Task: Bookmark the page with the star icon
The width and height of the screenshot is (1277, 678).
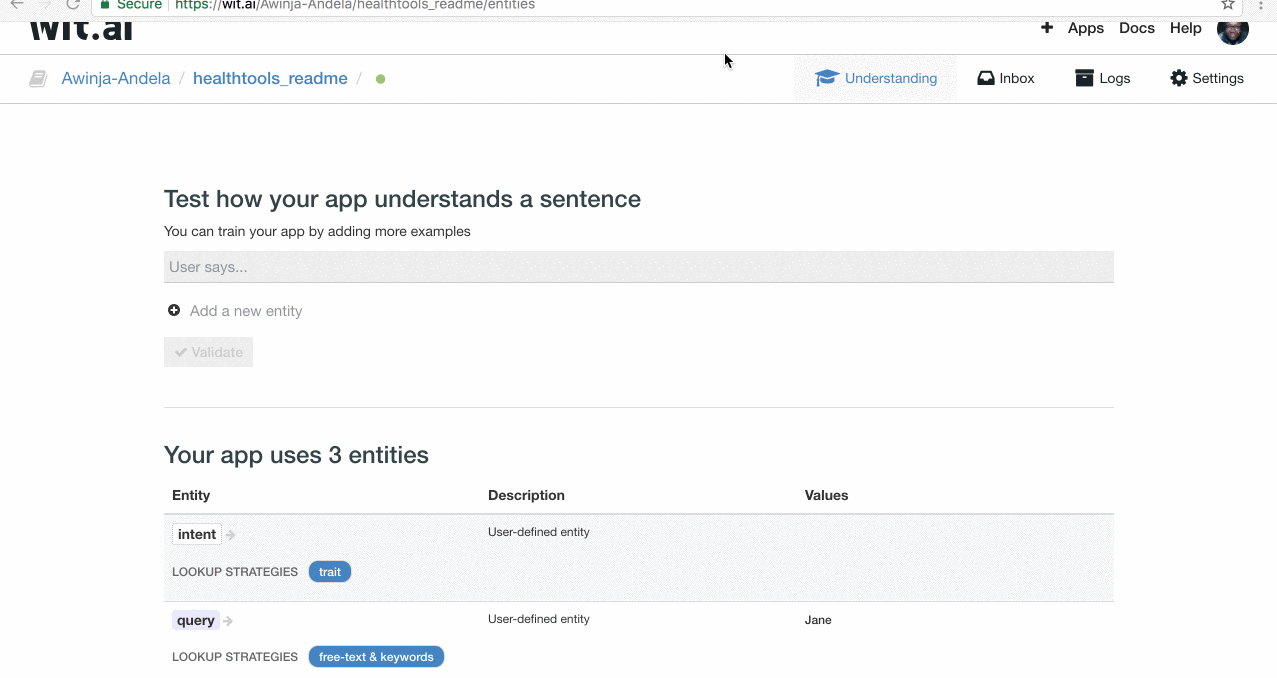Action: pos(1228,5)
